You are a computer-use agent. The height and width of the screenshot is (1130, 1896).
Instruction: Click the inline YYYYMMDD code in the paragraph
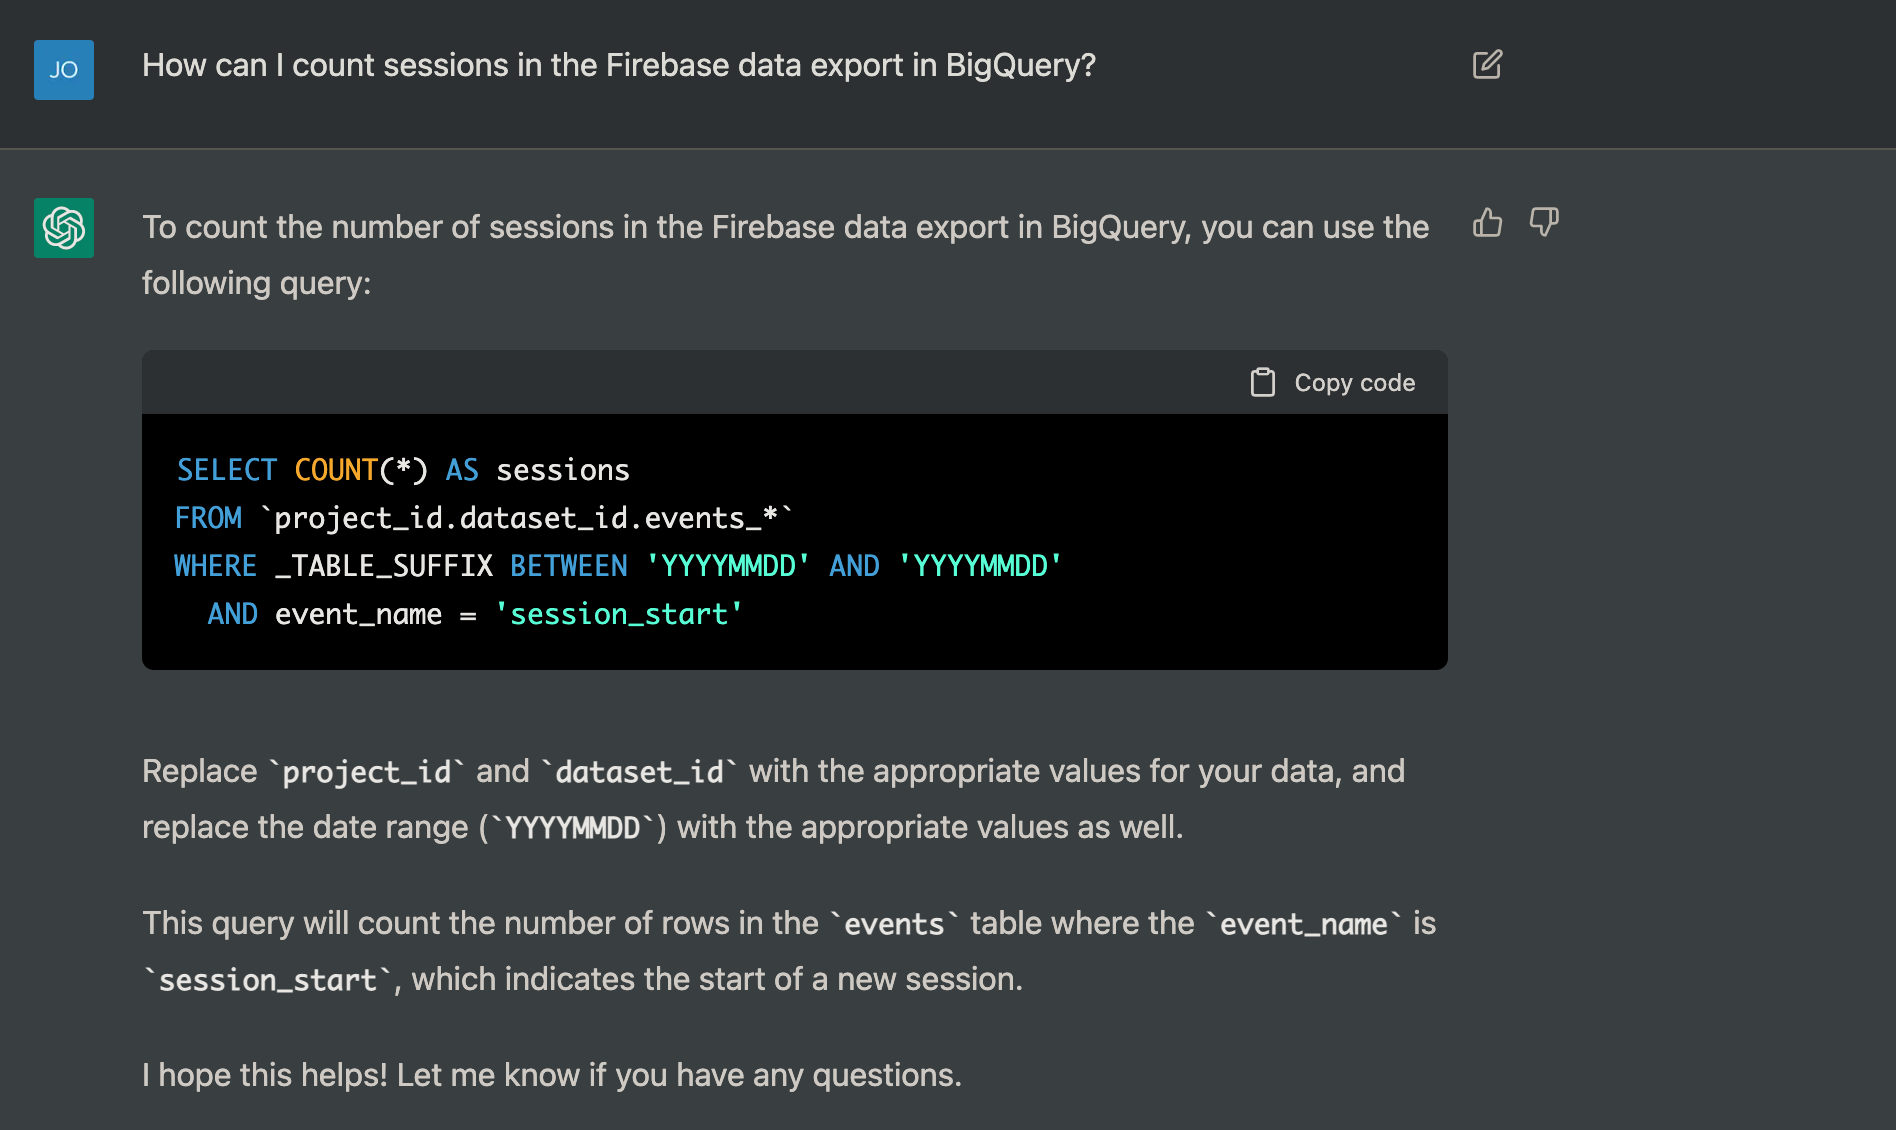(573, 828)
